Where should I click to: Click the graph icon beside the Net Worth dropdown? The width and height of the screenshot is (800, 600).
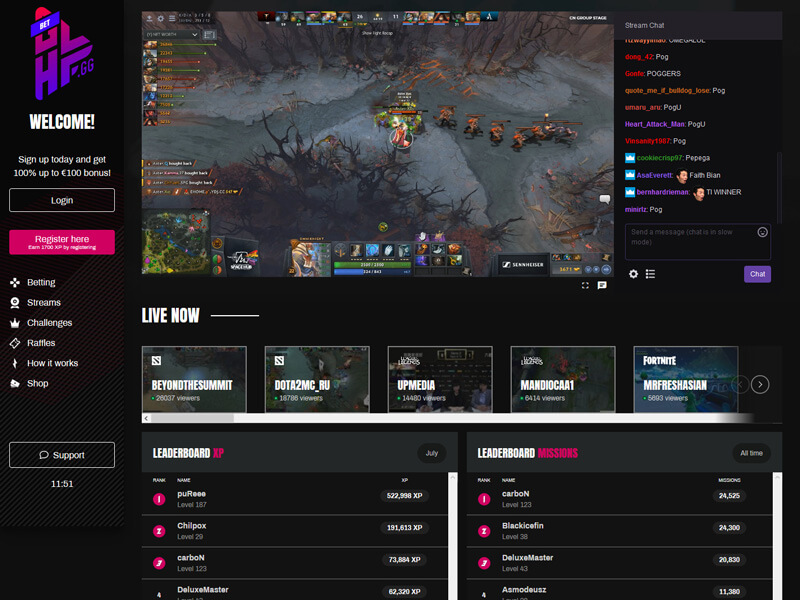[209, 35]
